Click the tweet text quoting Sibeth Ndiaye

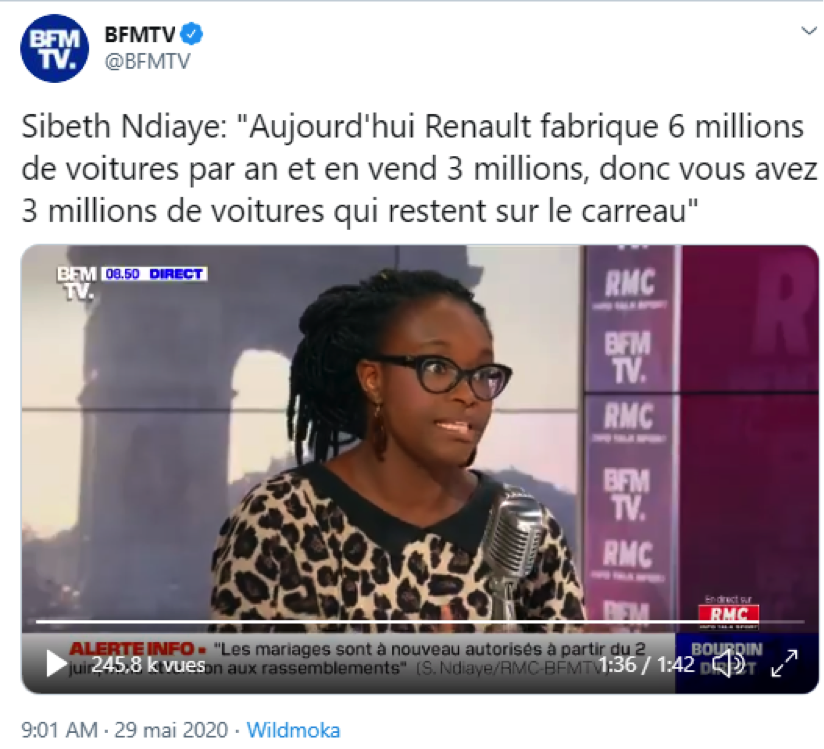[419, 169]
